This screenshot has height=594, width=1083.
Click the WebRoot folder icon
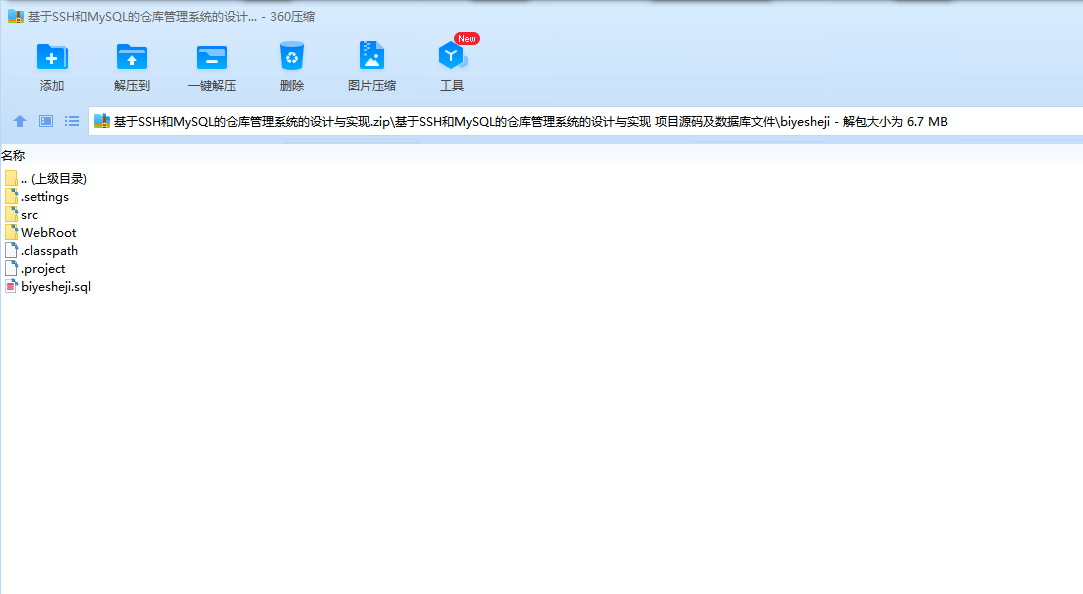click(x=11, y=233)
